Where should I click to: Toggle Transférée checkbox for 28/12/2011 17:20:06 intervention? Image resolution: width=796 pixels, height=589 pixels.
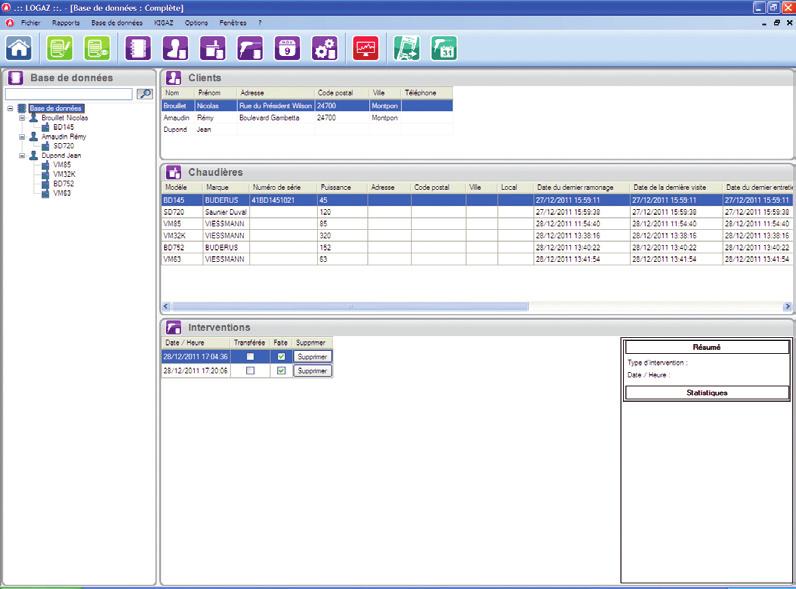pyautogui.click(x=250, y=371)
